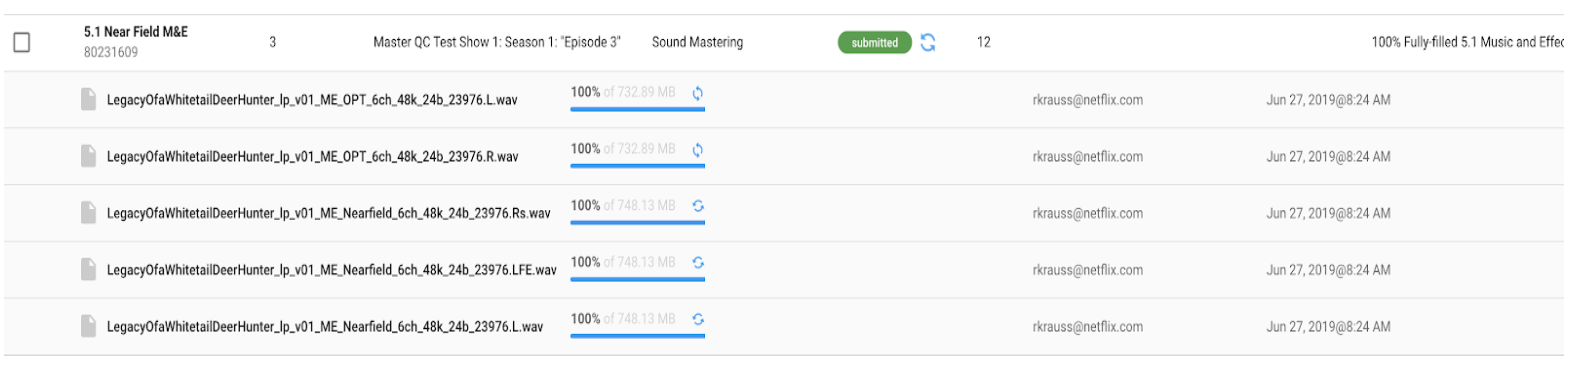The image size is (1578, 372).
Task: Select file name LegacyOfaWhitetailDeerHunter ME_OPT 23976.R.wav
Action: pyautogui.click(x=313, y=157)
